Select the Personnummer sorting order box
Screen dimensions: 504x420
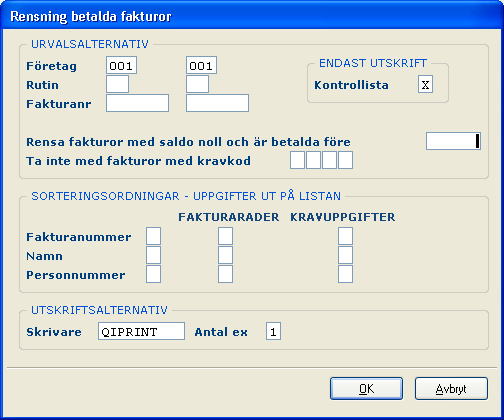click(153, 274)
